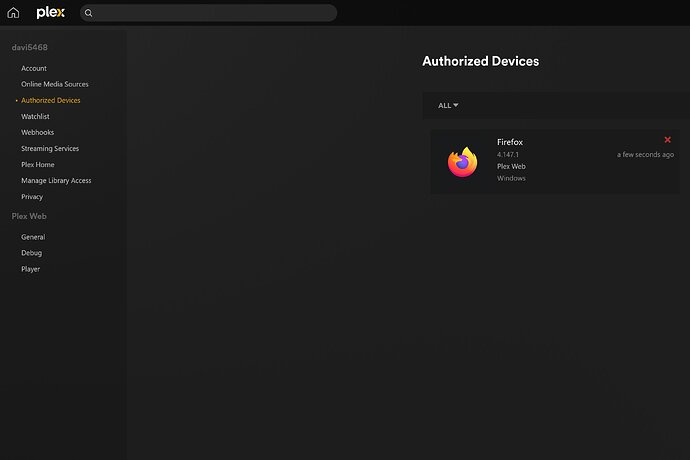
Task: Open the ALL filter dropdown
Action: click(448, 105)
